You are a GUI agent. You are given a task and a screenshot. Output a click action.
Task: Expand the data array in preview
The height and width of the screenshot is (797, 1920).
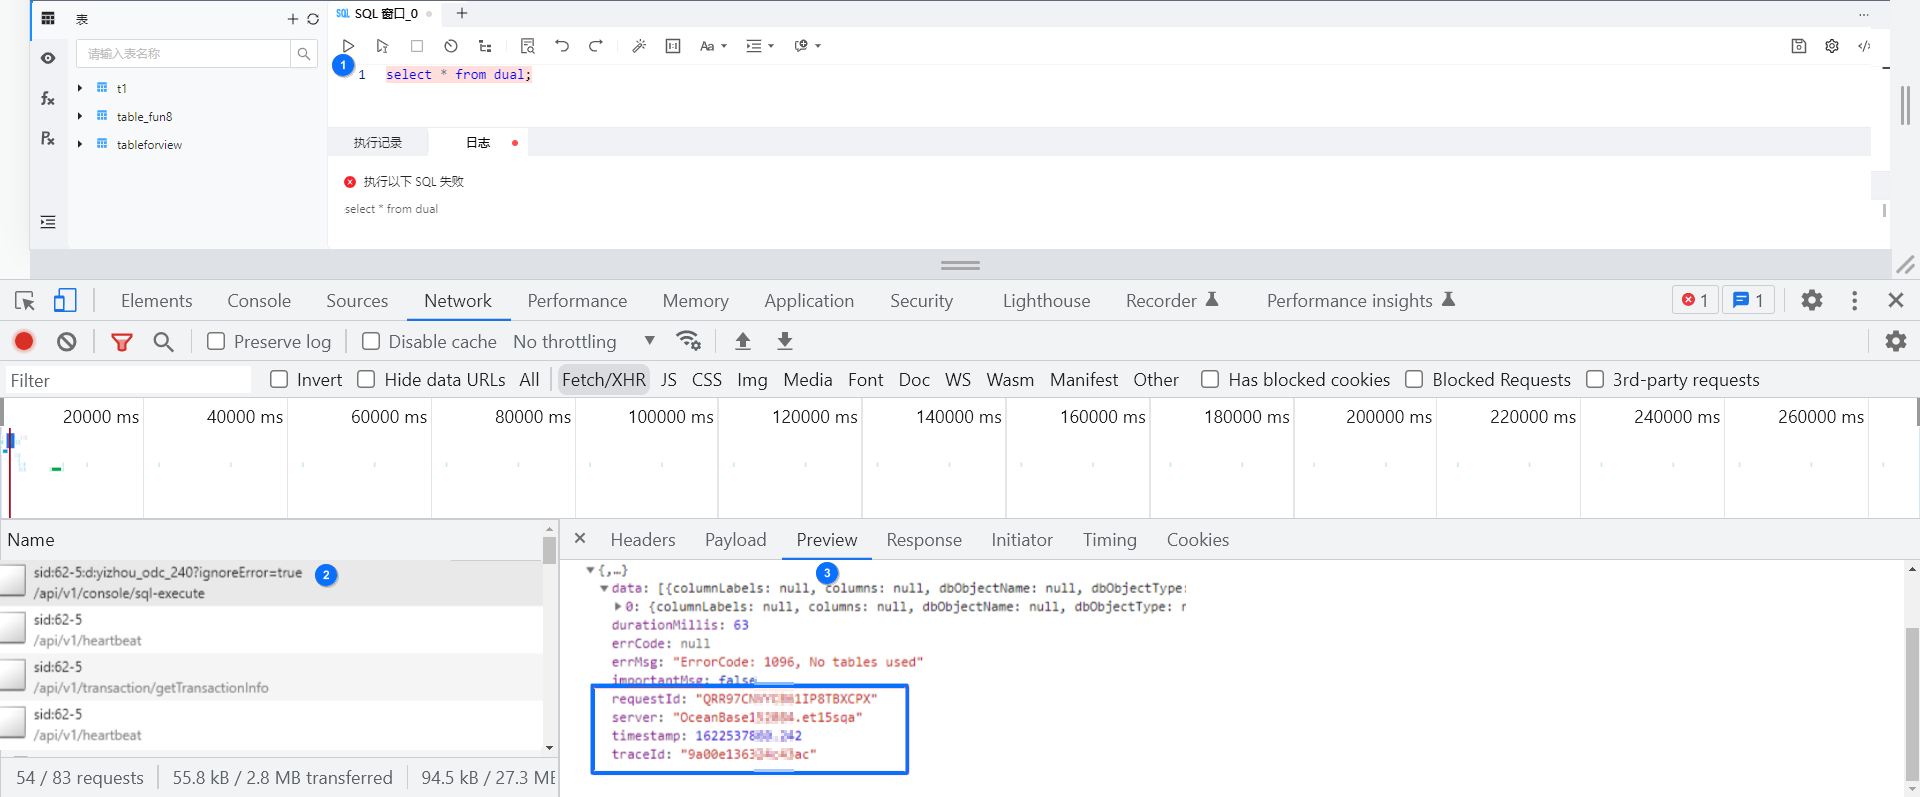tap(604, 589)
